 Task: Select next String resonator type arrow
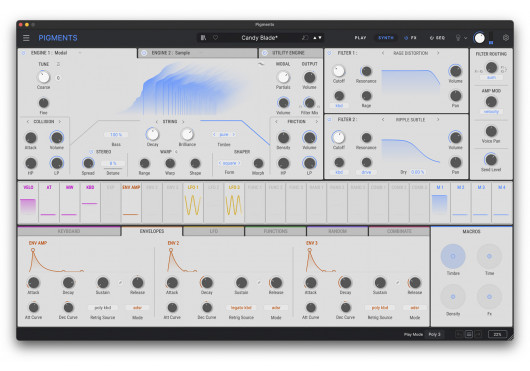coord(183,121)
